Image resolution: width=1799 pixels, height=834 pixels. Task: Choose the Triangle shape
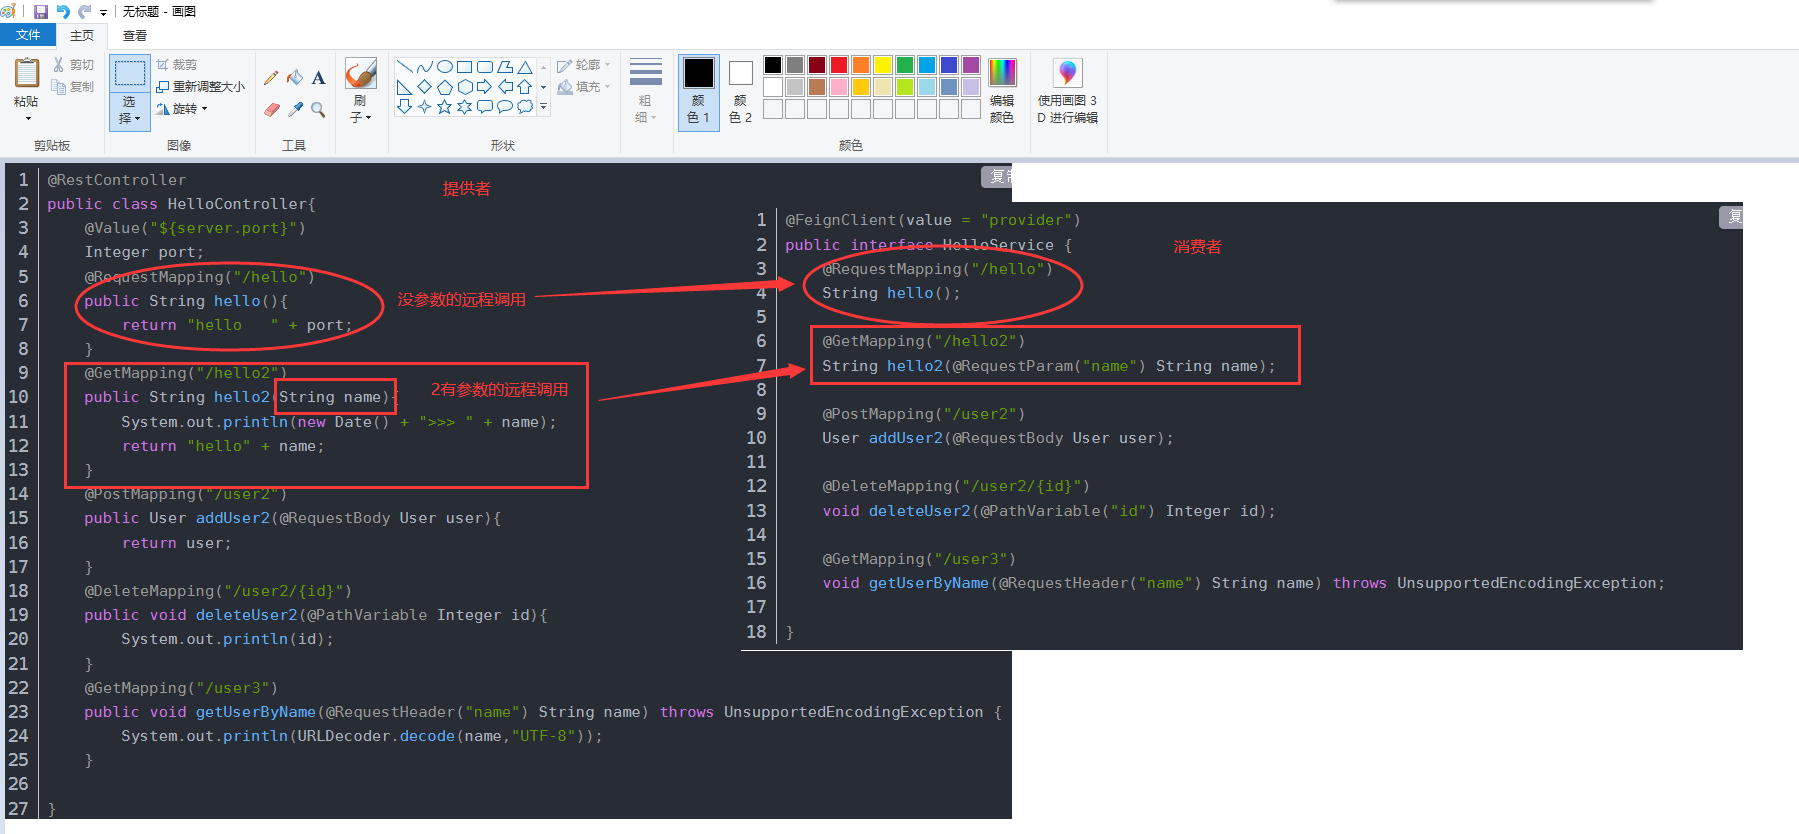[x=524, y=67]
